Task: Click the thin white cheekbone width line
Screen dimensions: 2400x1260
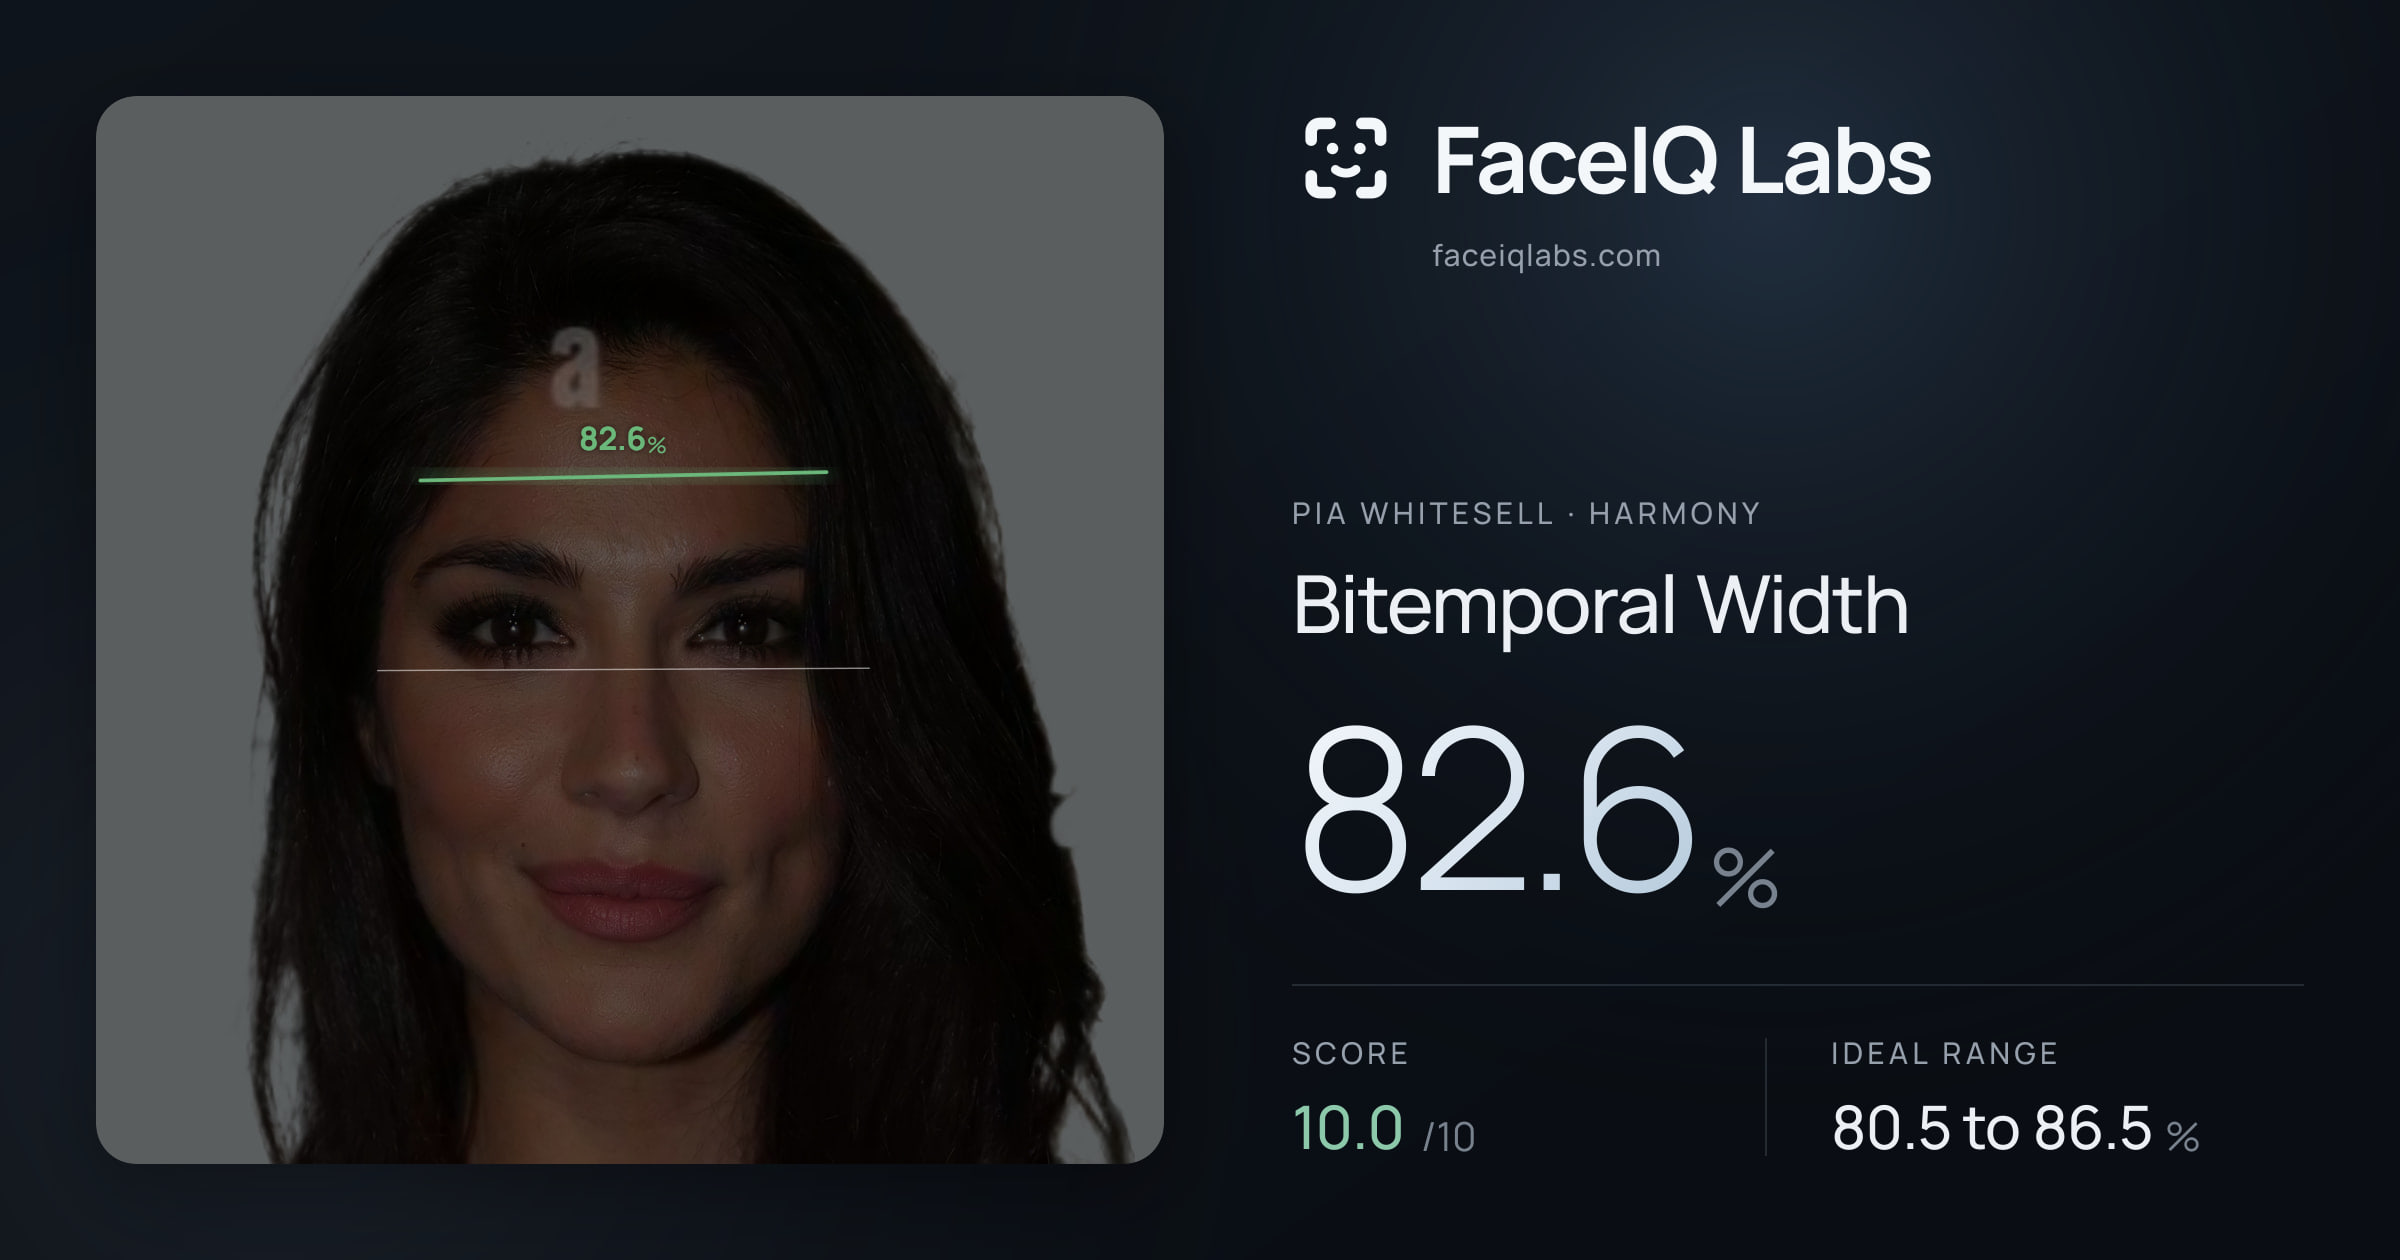Action: tap(623, 669)
